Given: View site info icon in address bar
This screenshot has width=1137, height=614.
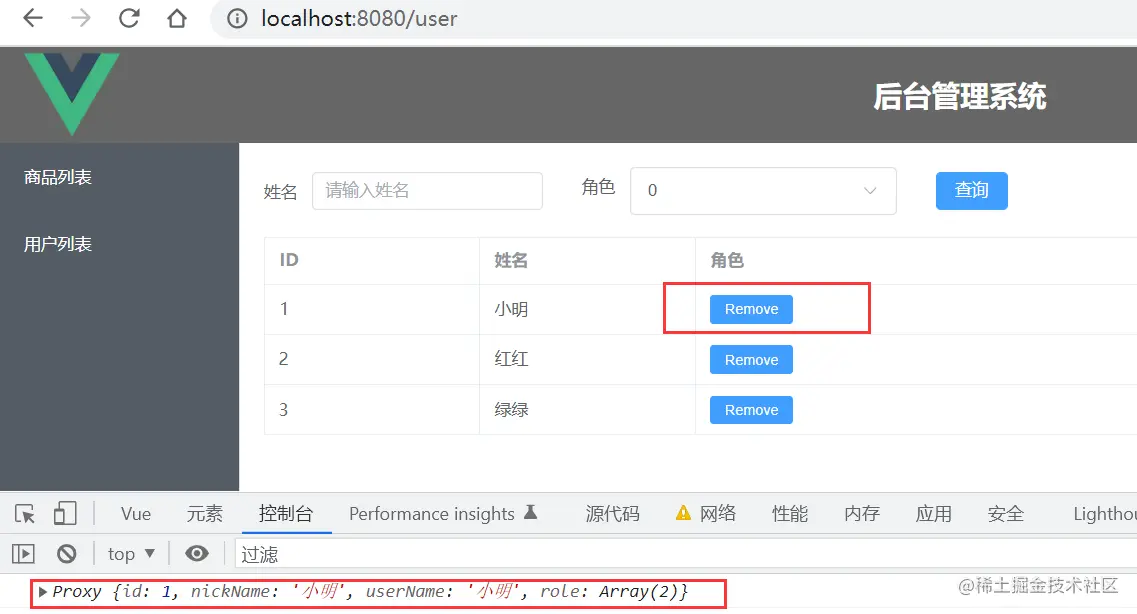Looking at the screenshot, I should point(236,18).
